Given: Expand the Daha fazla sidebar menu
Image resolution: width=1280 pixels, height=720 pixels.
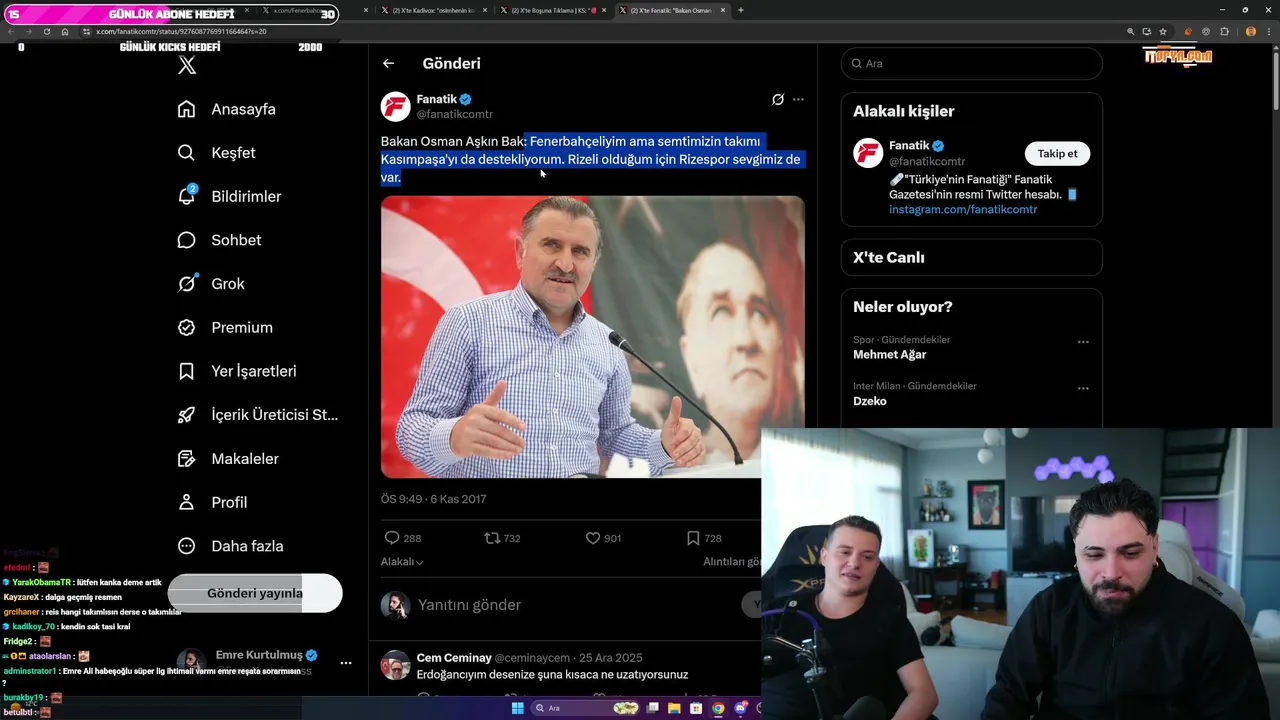Looking at the screenshot, I should 231,546.
